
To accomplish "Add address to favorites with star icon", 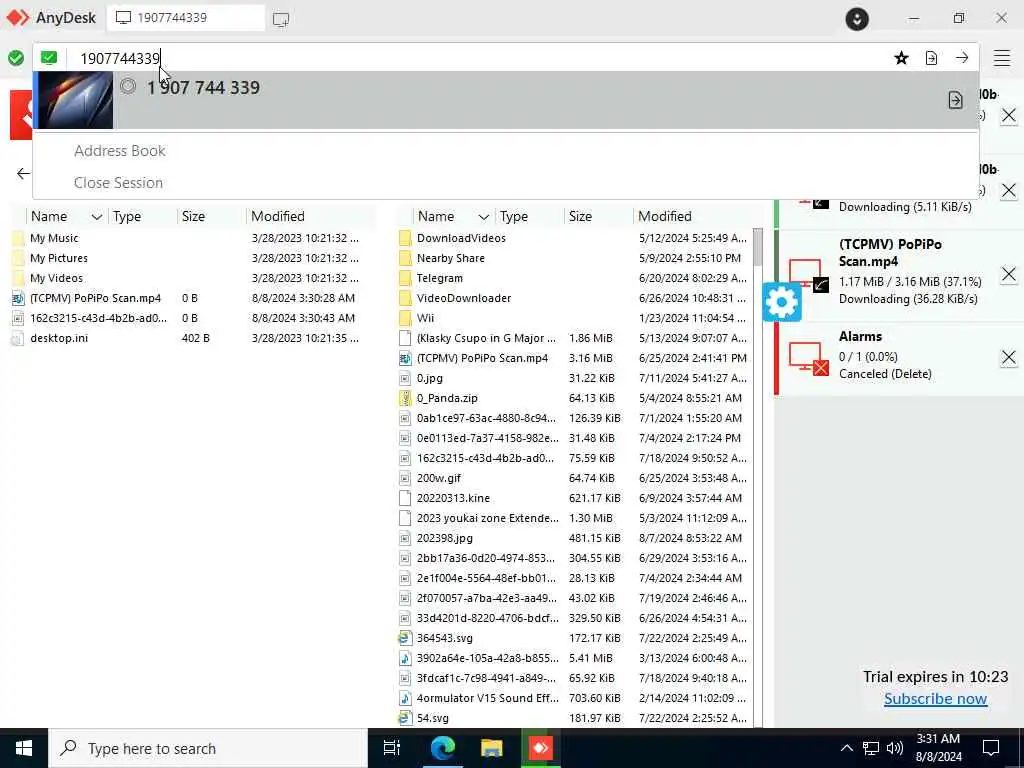I will pos(901,58).
